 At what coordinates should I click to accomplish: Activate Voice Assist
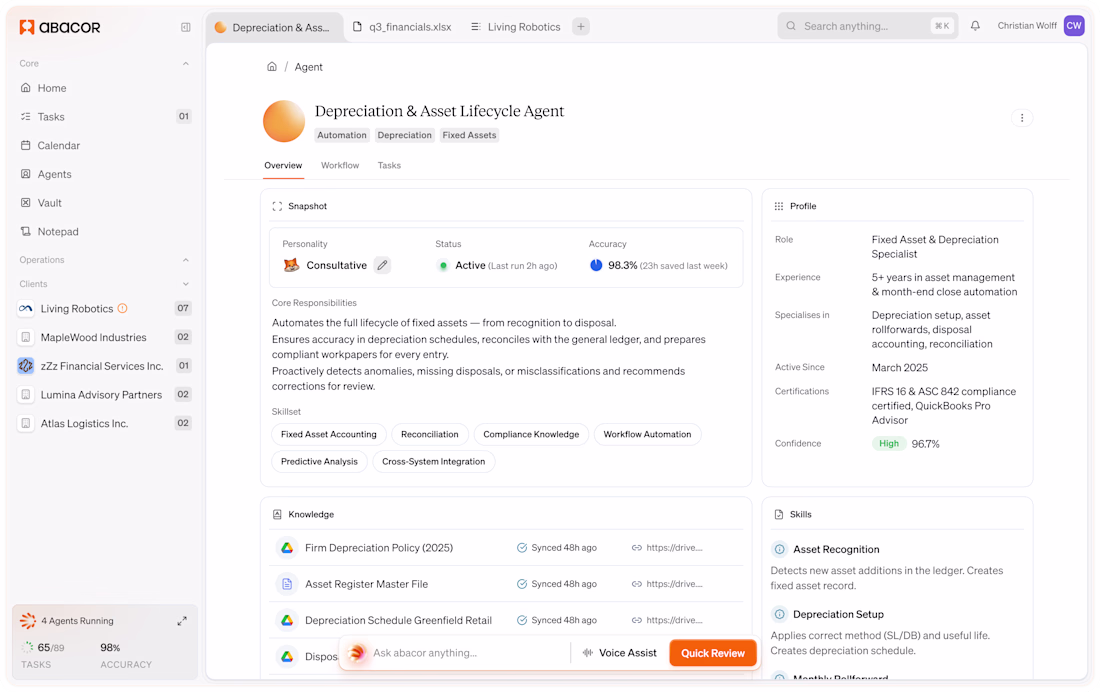point(619,653)
